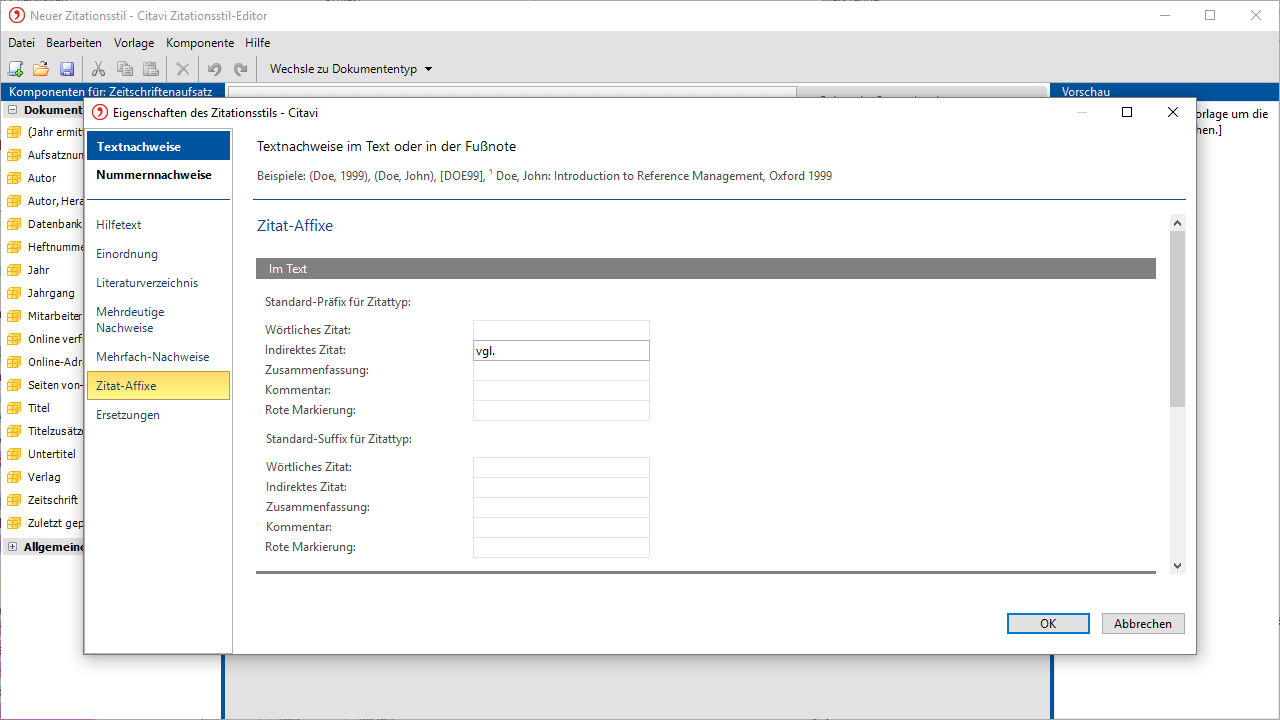Click the copy icon in toolbar
1280x720 pixels.
[125, 69]
